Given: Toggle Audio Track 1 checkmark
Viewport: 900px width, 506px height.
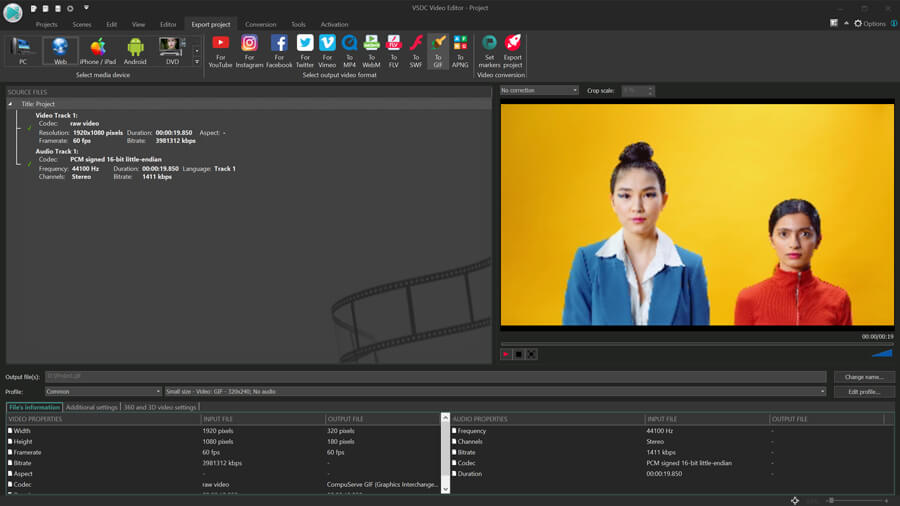Looking at the screenshot, I should [x=29, y=164].
